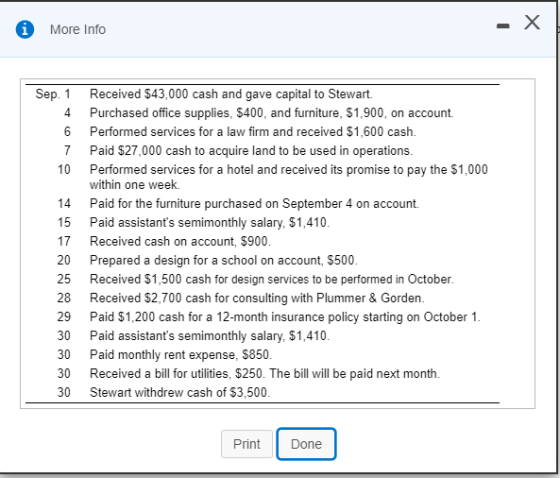
Task: Click the Done button
Action: (306, 444)
